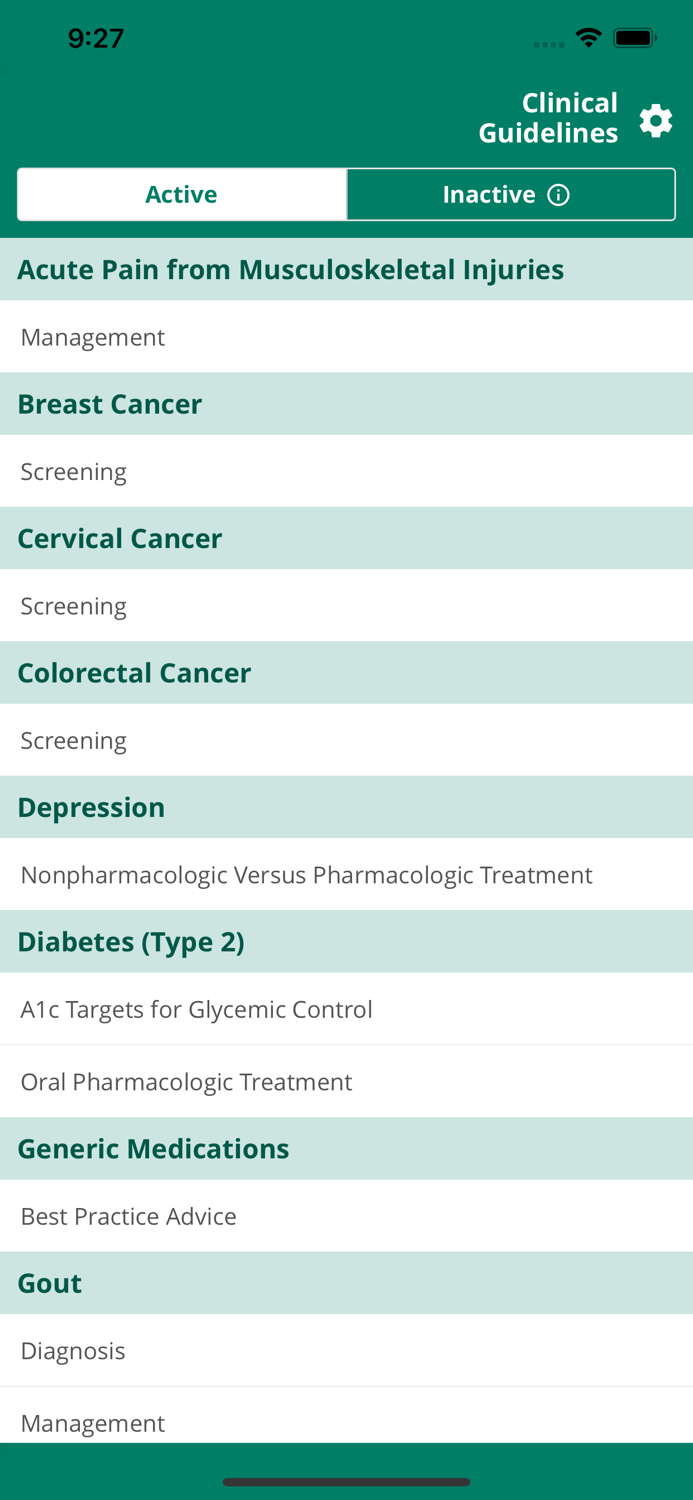Open Management under the Gout heading
This screenshot has width=693, height=1500.
click(92, 1423)
